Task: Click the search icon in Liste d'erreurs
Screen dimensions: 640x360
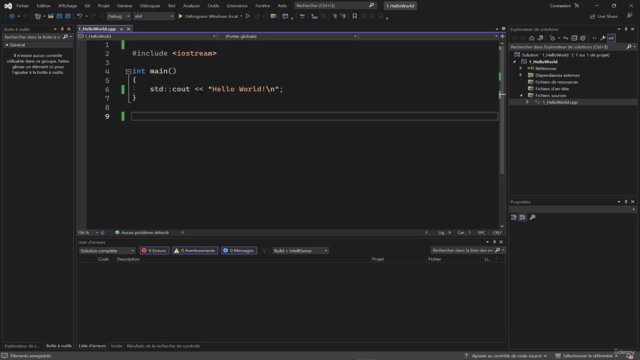Action: pos(498,250)
